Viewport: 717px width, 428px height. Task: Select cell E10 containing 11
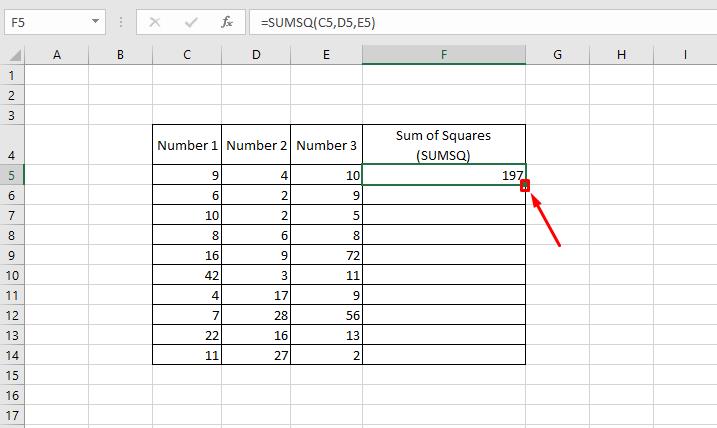[x=326, y=275]
